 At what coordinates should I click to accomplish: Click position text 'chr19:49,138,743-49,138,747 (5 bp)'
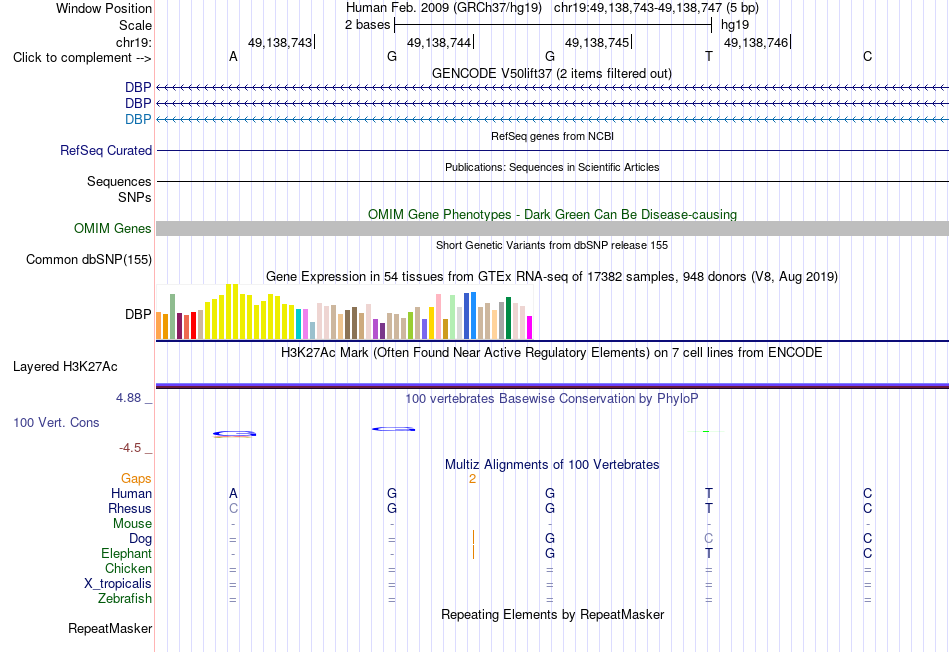click(656, 8)
